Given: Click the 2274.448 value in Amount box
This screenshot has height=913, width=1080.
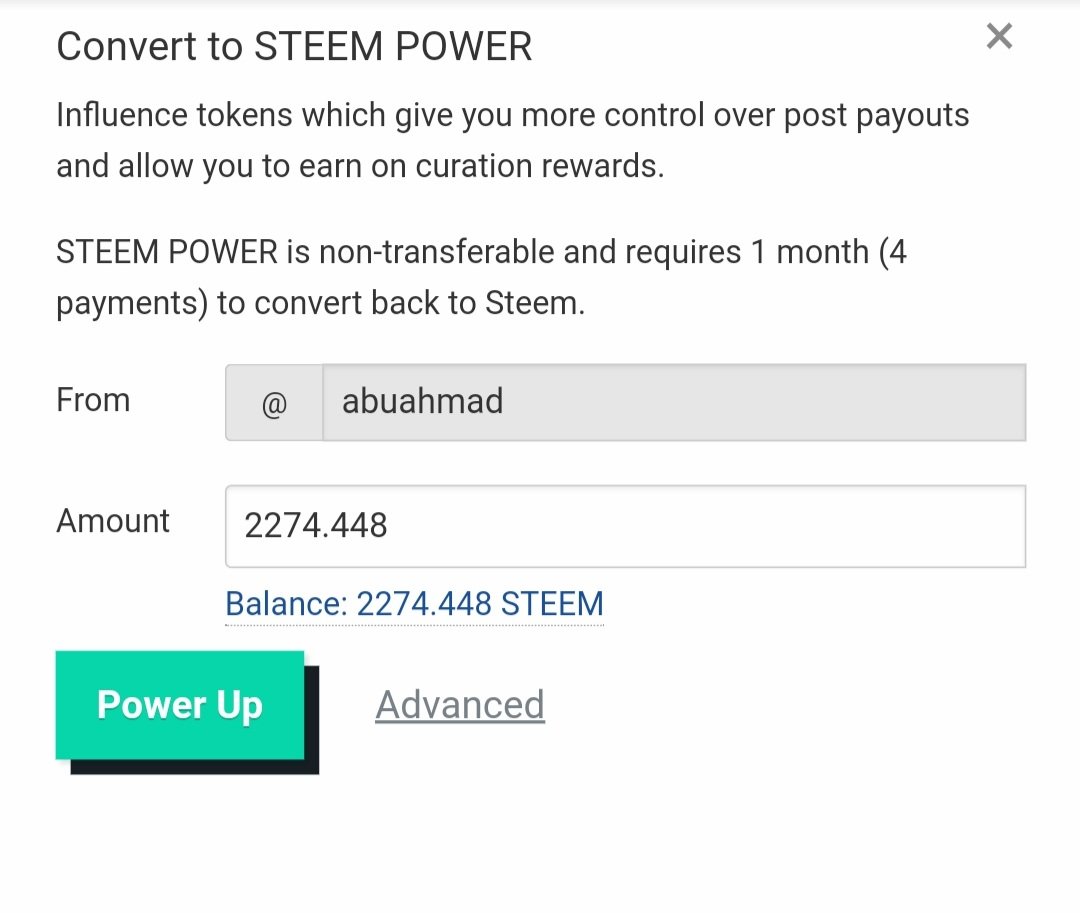Looking at the screenshot, I should click(x=316, y=526).
